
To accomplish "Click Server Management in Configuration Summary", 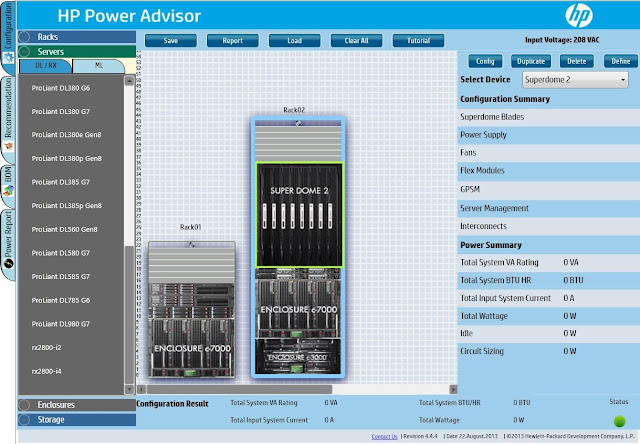I will 549,208.
